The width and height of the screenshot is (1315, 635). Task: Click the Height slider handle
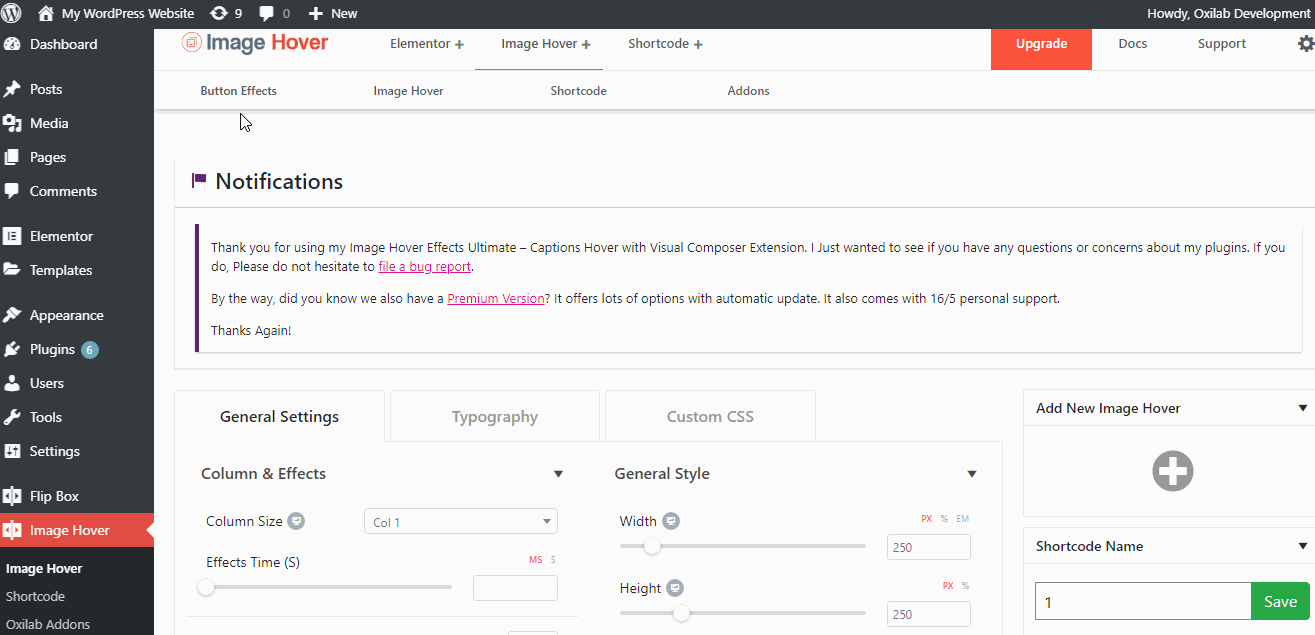click(681, 613)
